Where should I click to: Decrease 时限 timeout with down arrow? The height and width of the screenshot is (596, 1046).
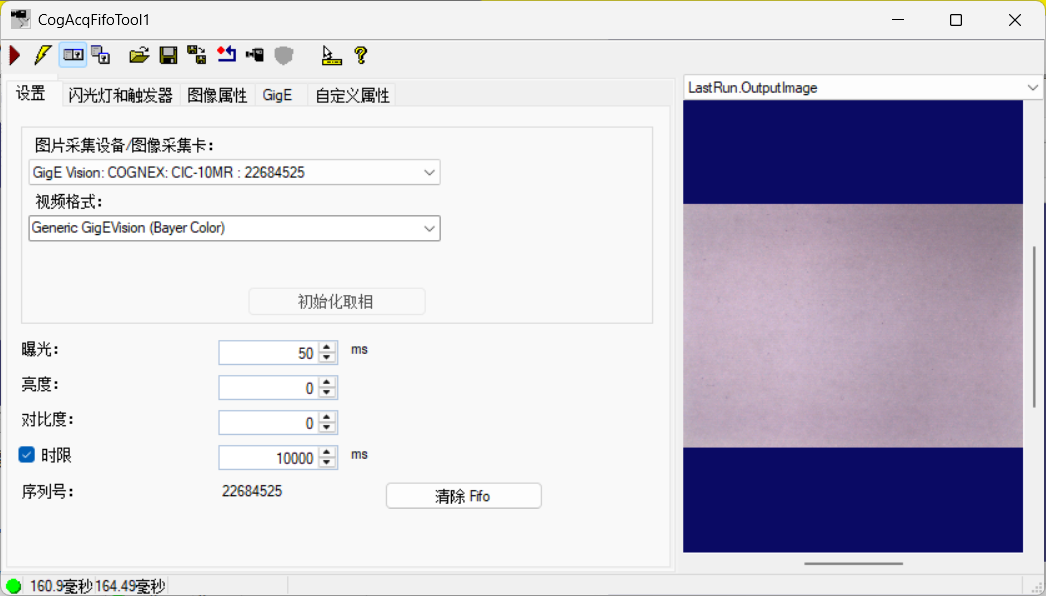327,463
